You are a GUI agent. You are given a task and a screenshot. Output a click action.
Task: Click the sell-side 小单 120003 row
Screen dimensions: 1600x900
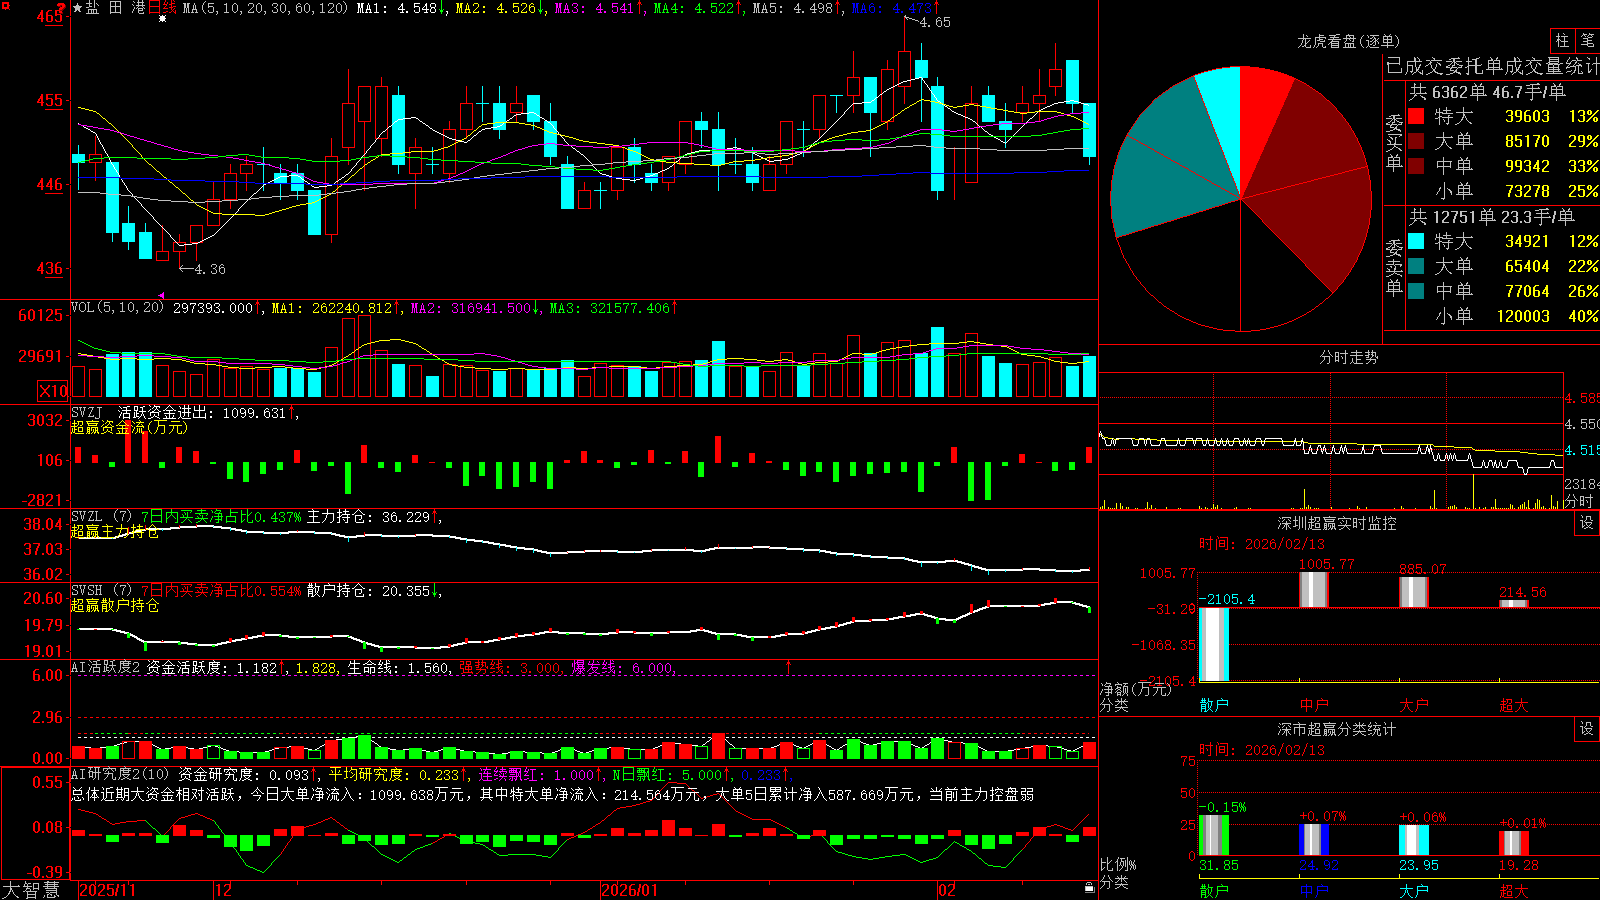coord(1503,316)
